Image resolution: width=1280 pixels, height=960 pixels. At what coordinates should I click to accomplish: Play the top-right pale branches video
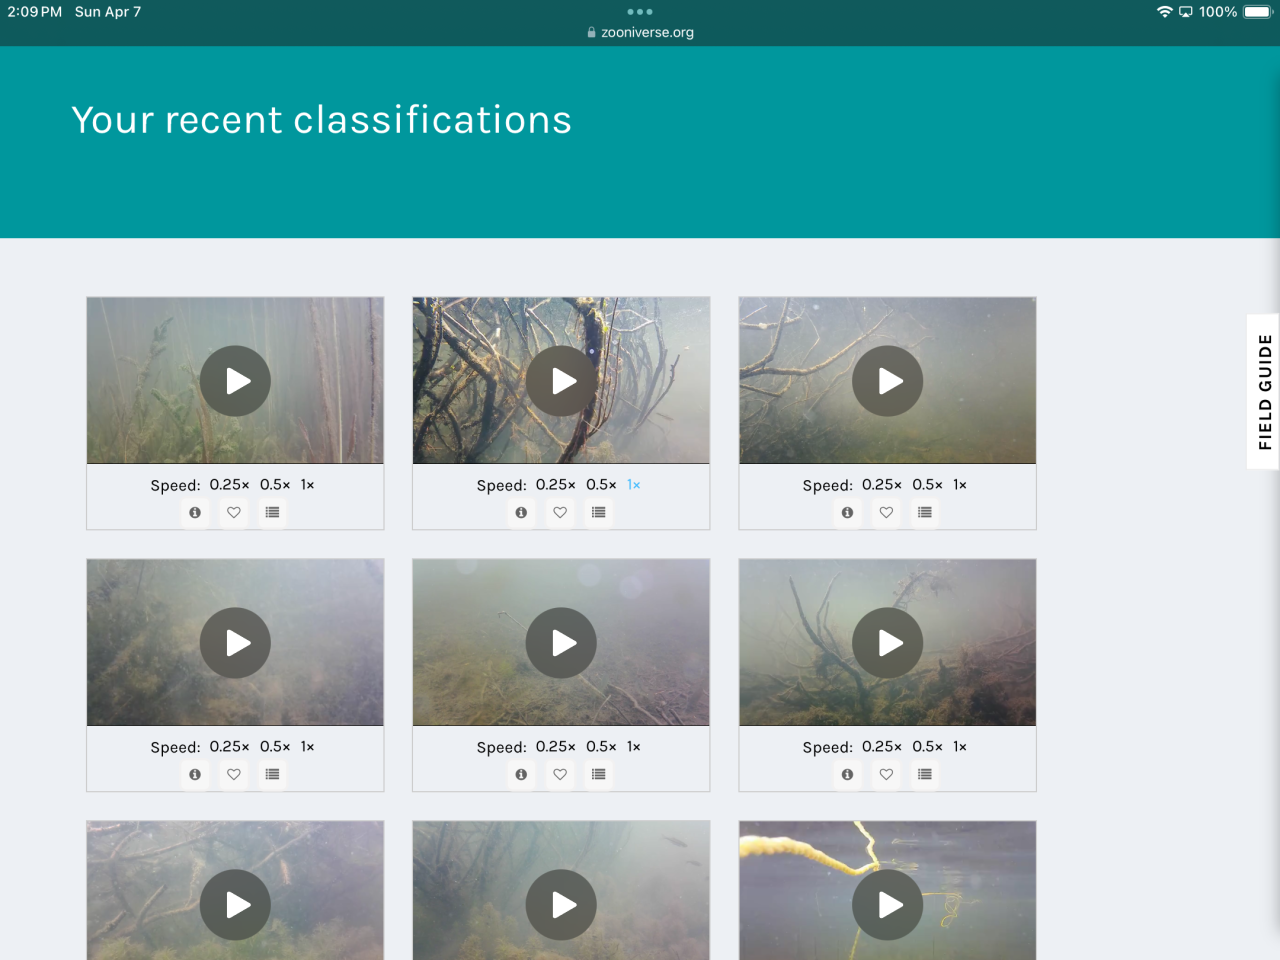[887, 381]
